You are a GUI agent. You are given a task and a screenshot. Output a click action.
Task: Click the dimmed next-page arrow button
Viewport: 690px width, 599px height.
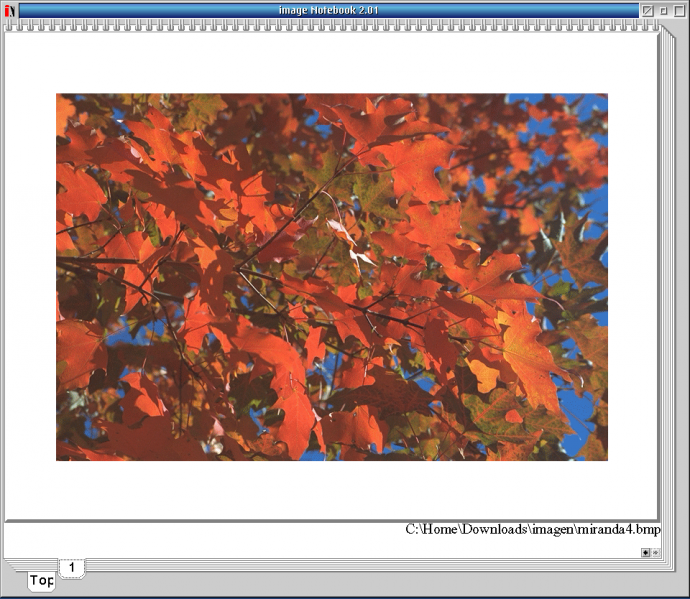[656, 553]
